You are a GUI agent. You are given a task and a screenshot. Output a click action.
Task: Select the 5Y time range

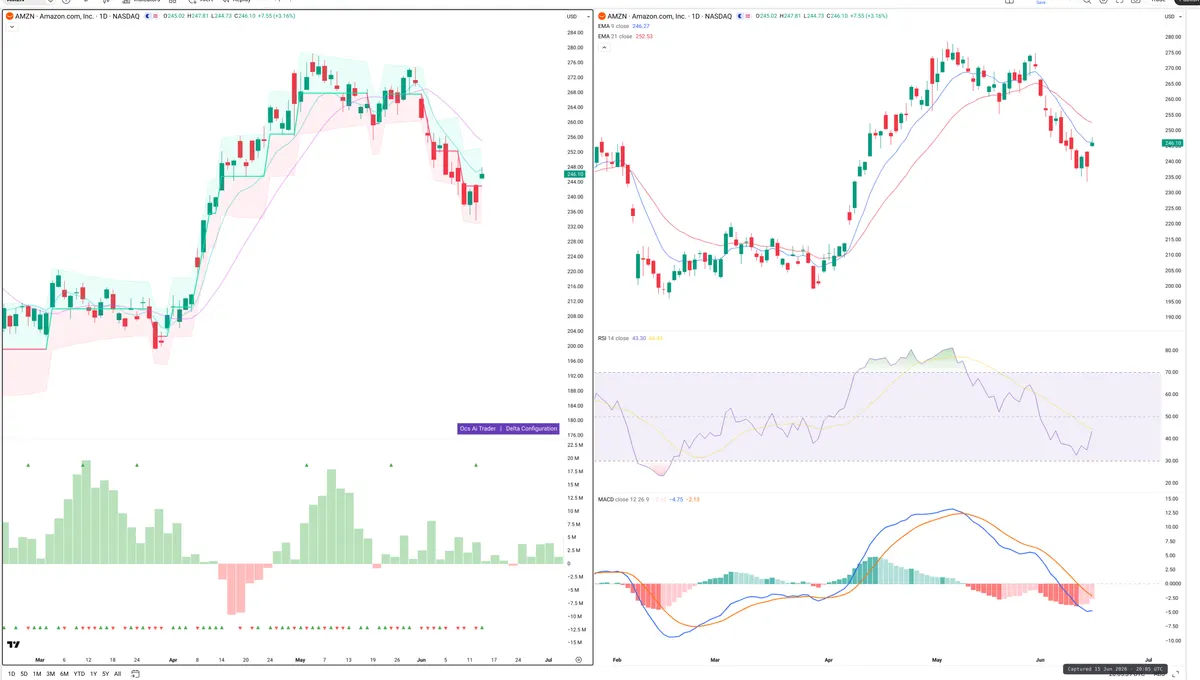[x=105, y=674]
